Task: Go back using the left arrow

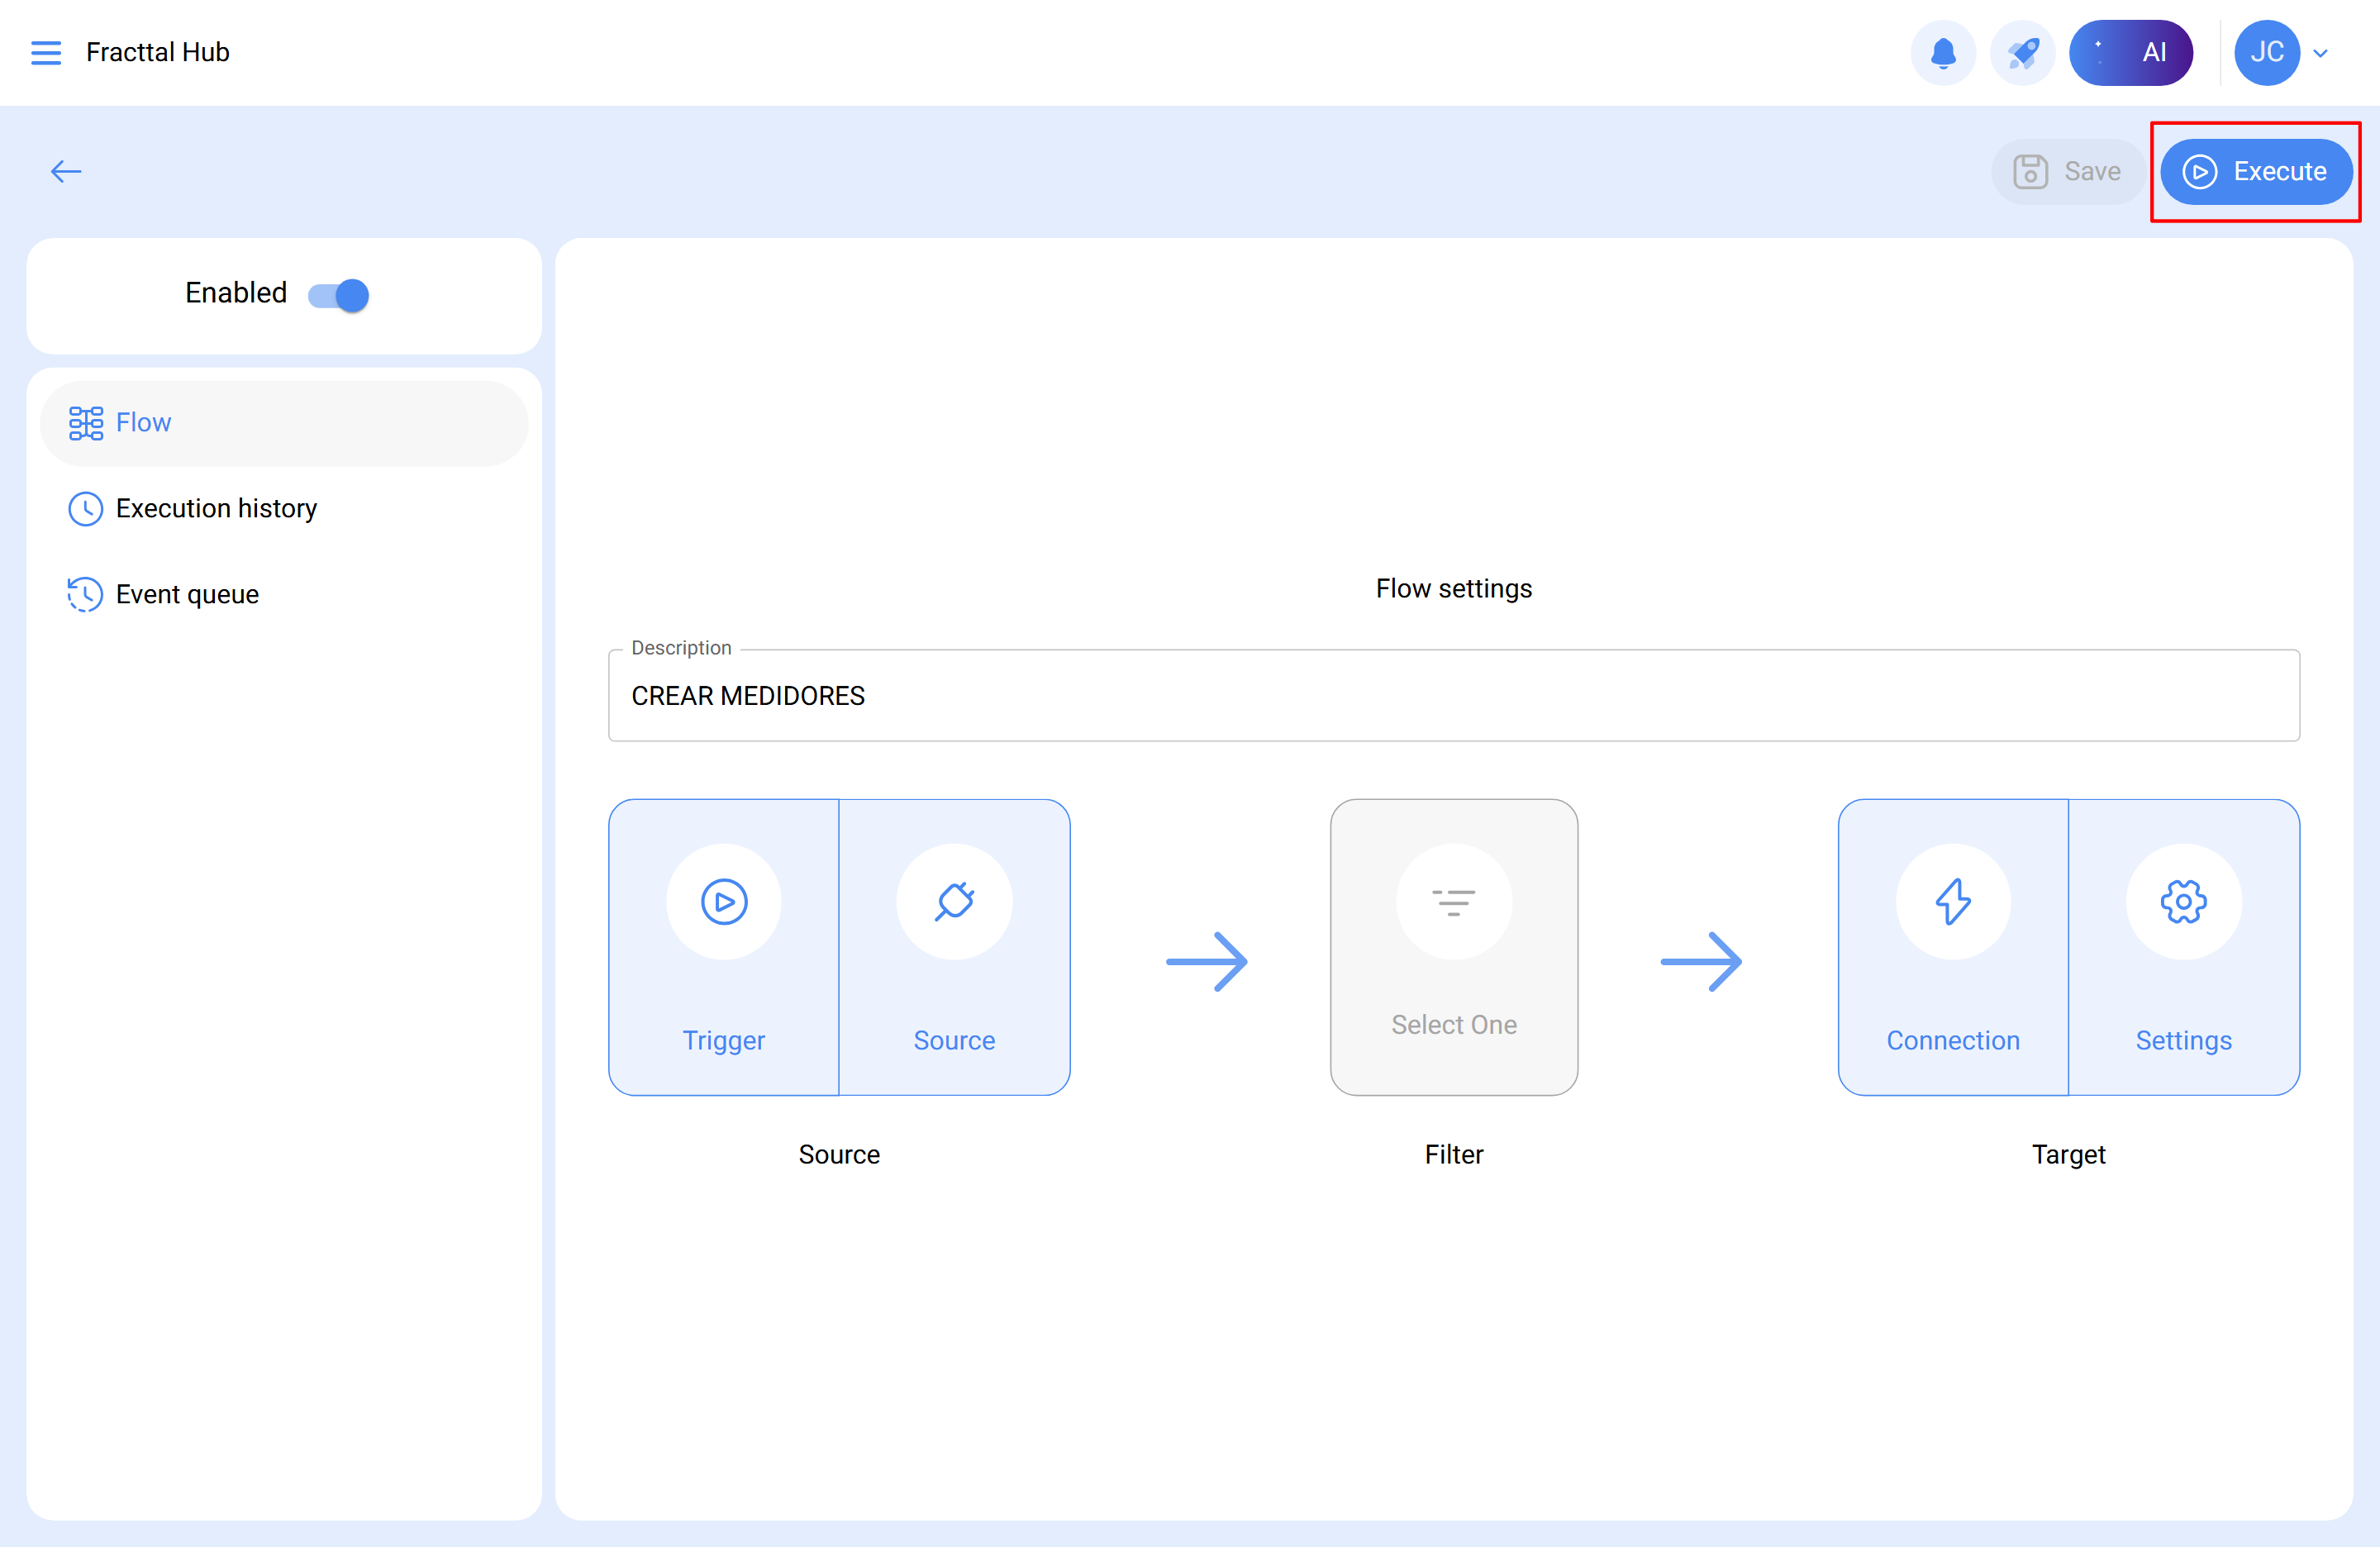Action: point(66,171)
